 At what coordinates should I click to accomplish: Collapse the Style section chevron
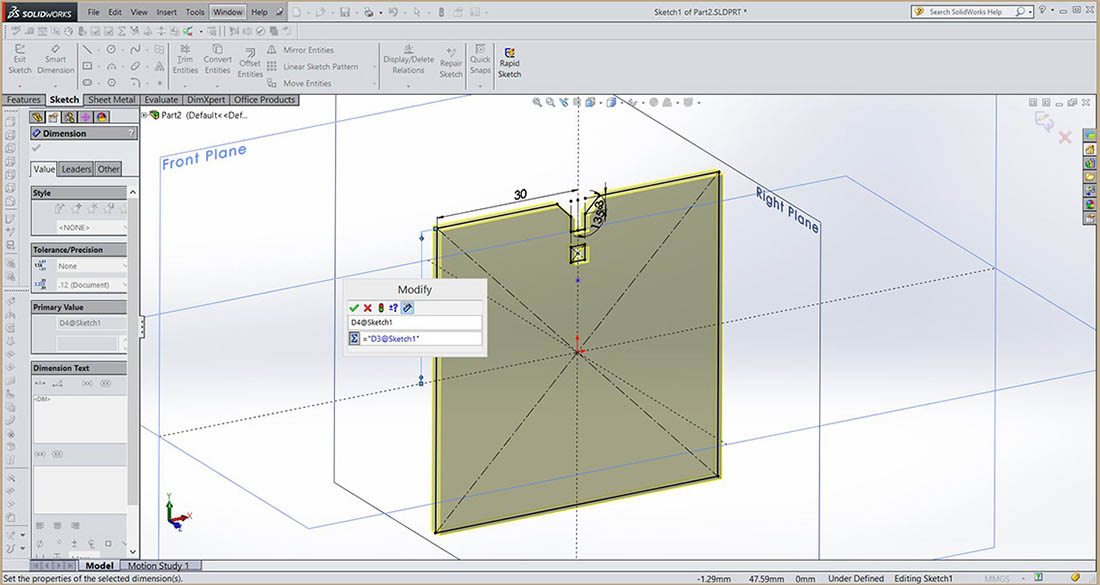[132, 192]
